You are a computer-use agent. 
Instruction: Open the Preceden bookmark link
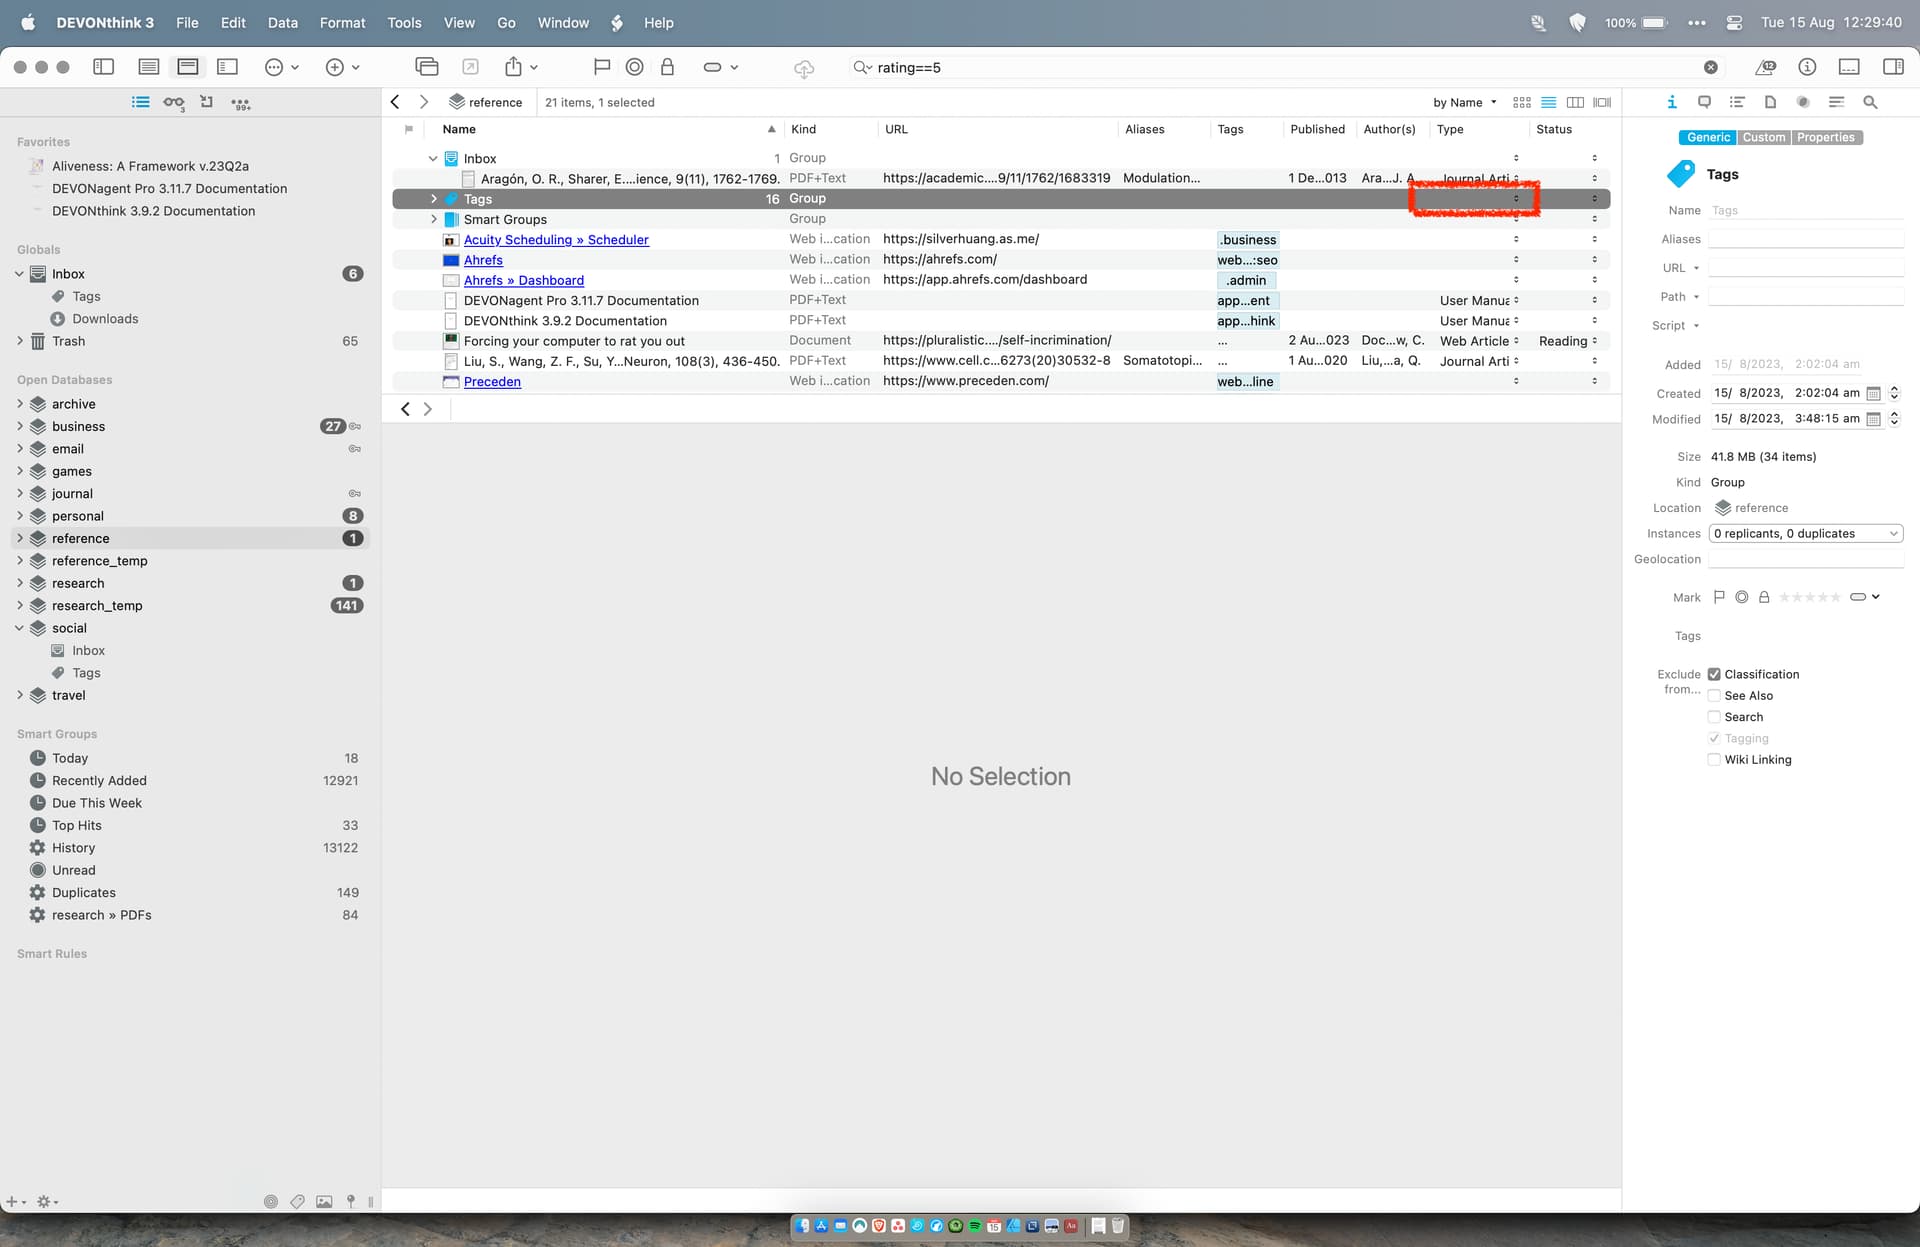coord(492,382)
